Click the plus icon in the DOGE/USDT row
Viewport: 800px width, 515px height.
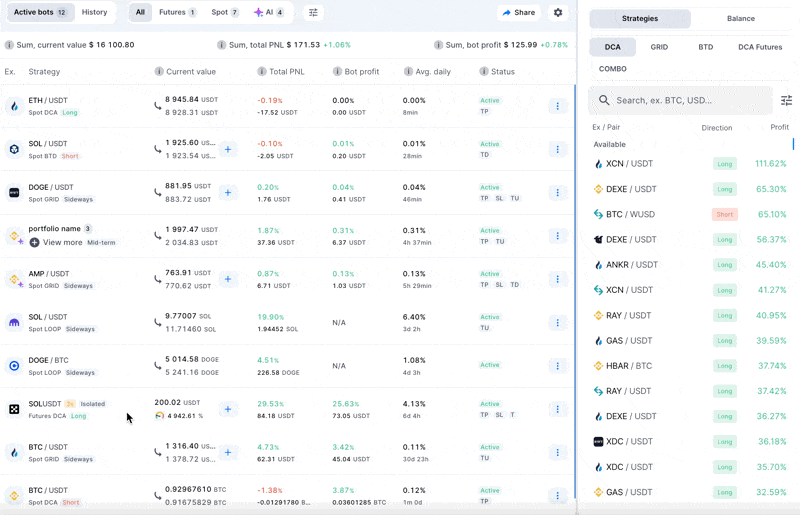[x=228, y=192]
